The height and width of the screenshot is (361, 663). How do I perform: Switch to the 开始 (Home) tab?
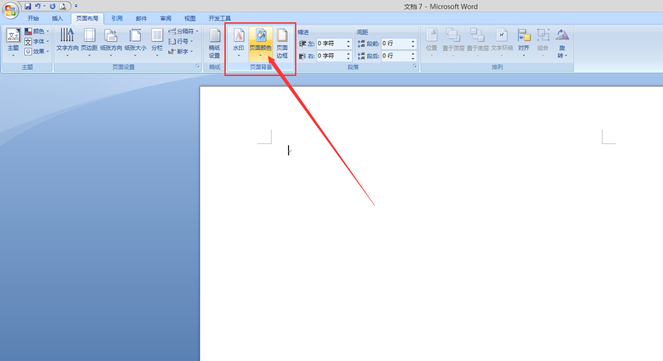33,19
